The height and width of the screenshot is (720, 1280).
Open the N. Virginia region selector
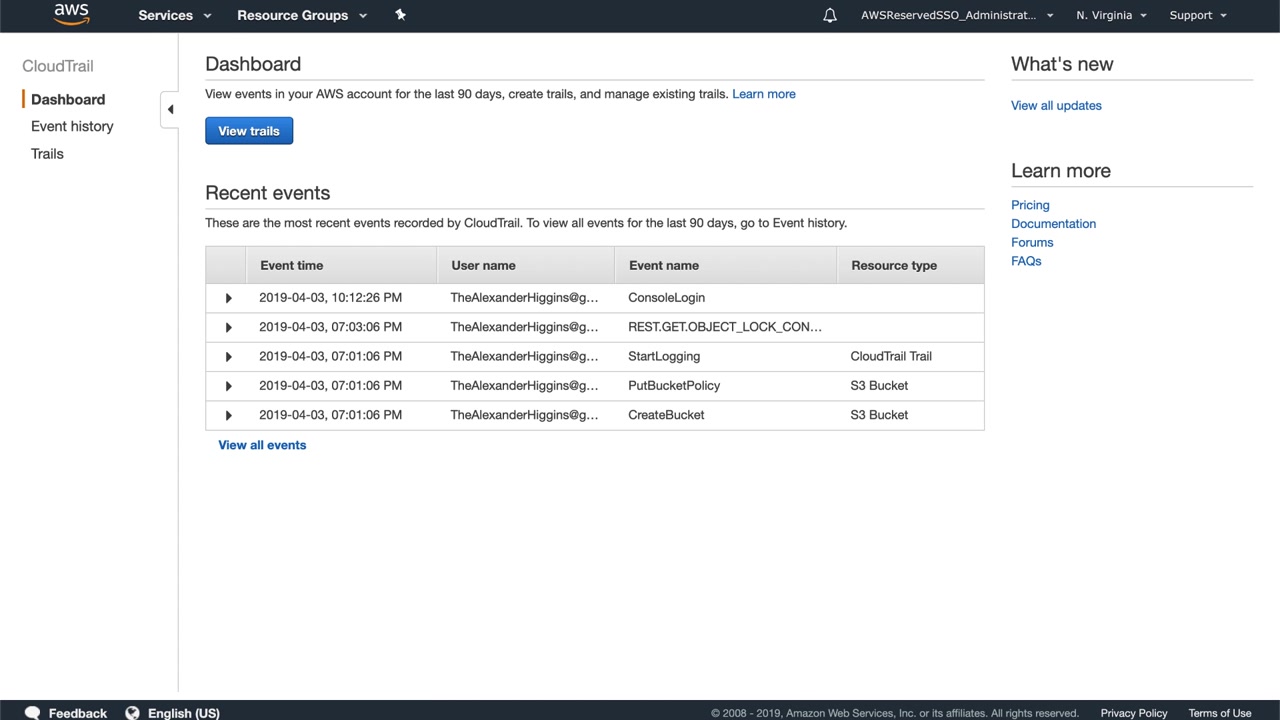1110,15
